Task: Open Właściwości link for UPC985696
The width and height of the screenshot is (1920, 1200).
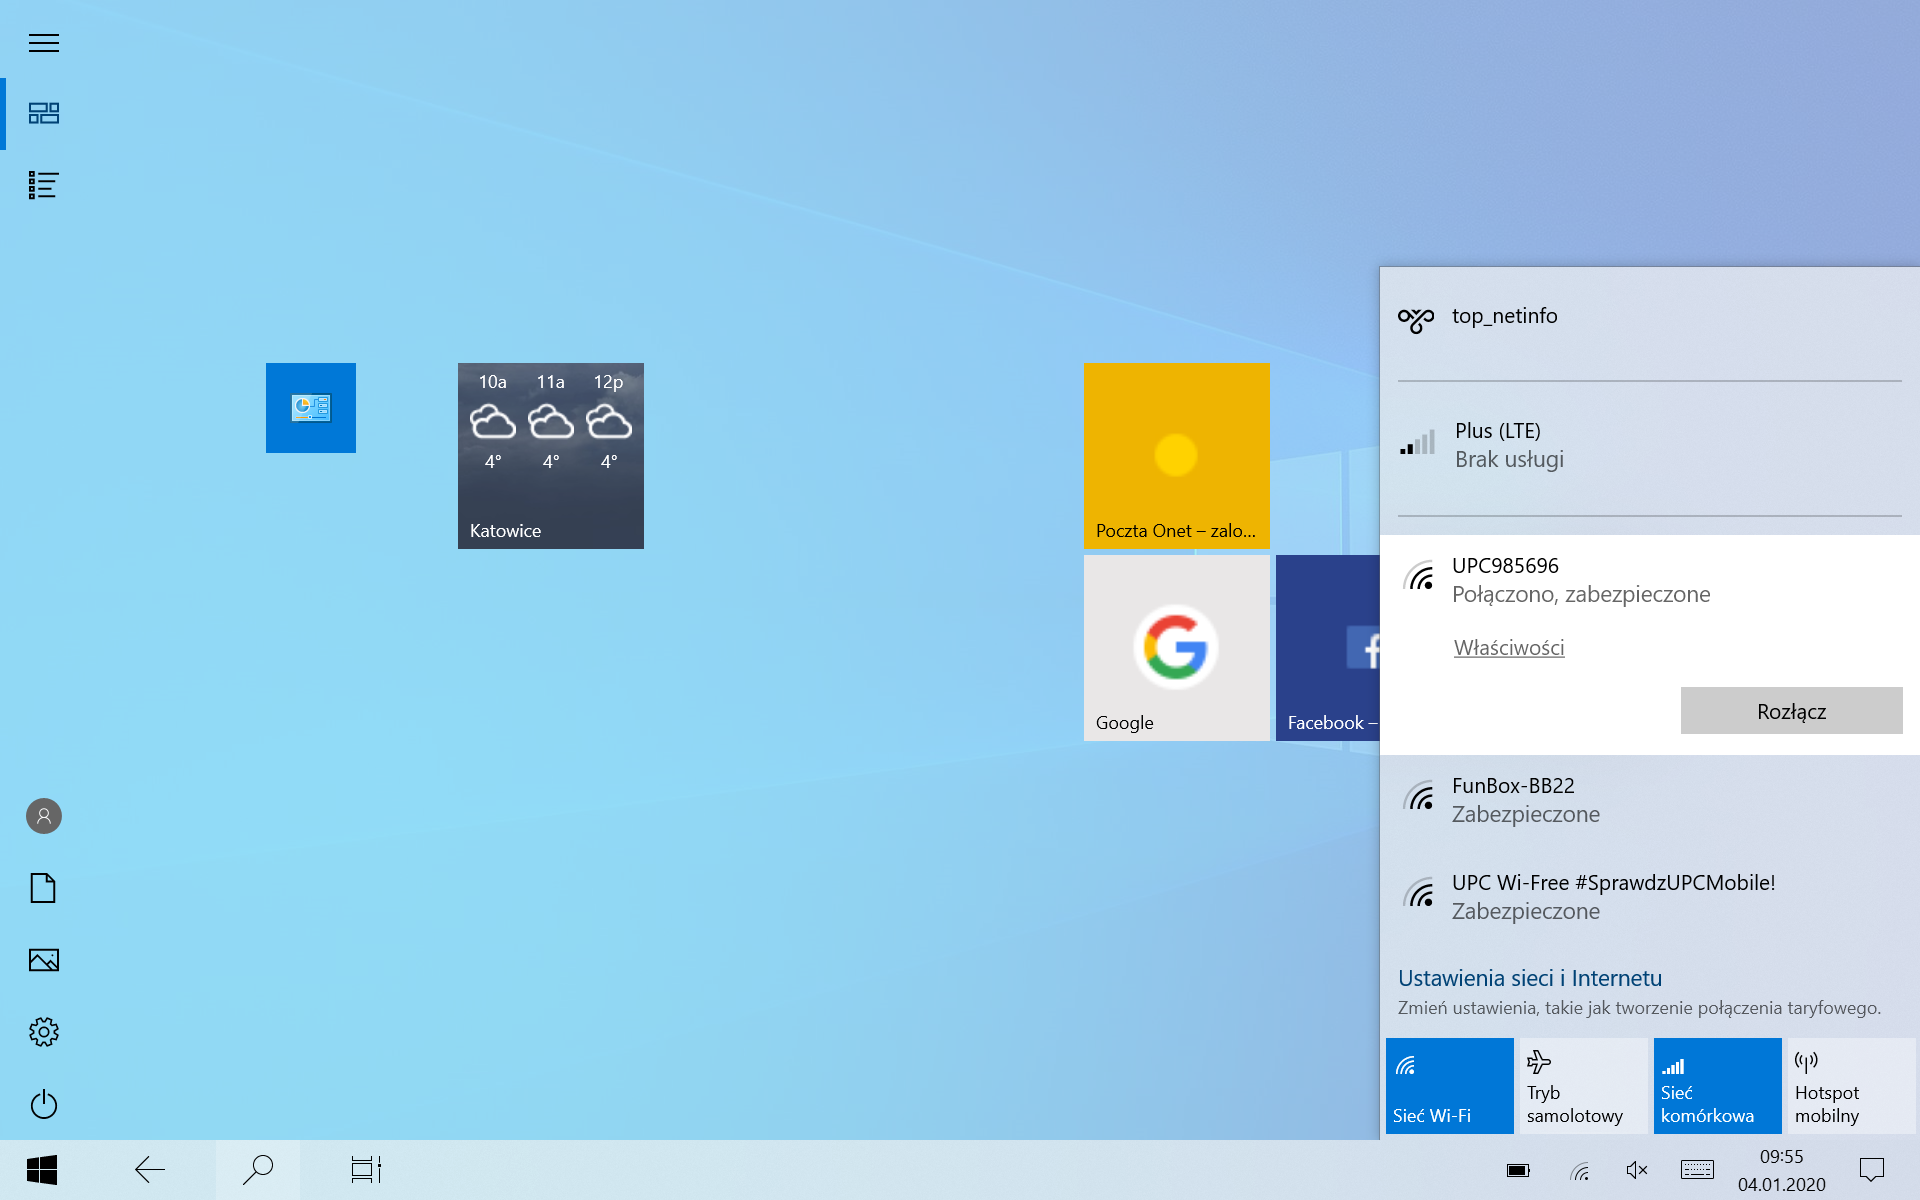Action: coord(1508,648)
